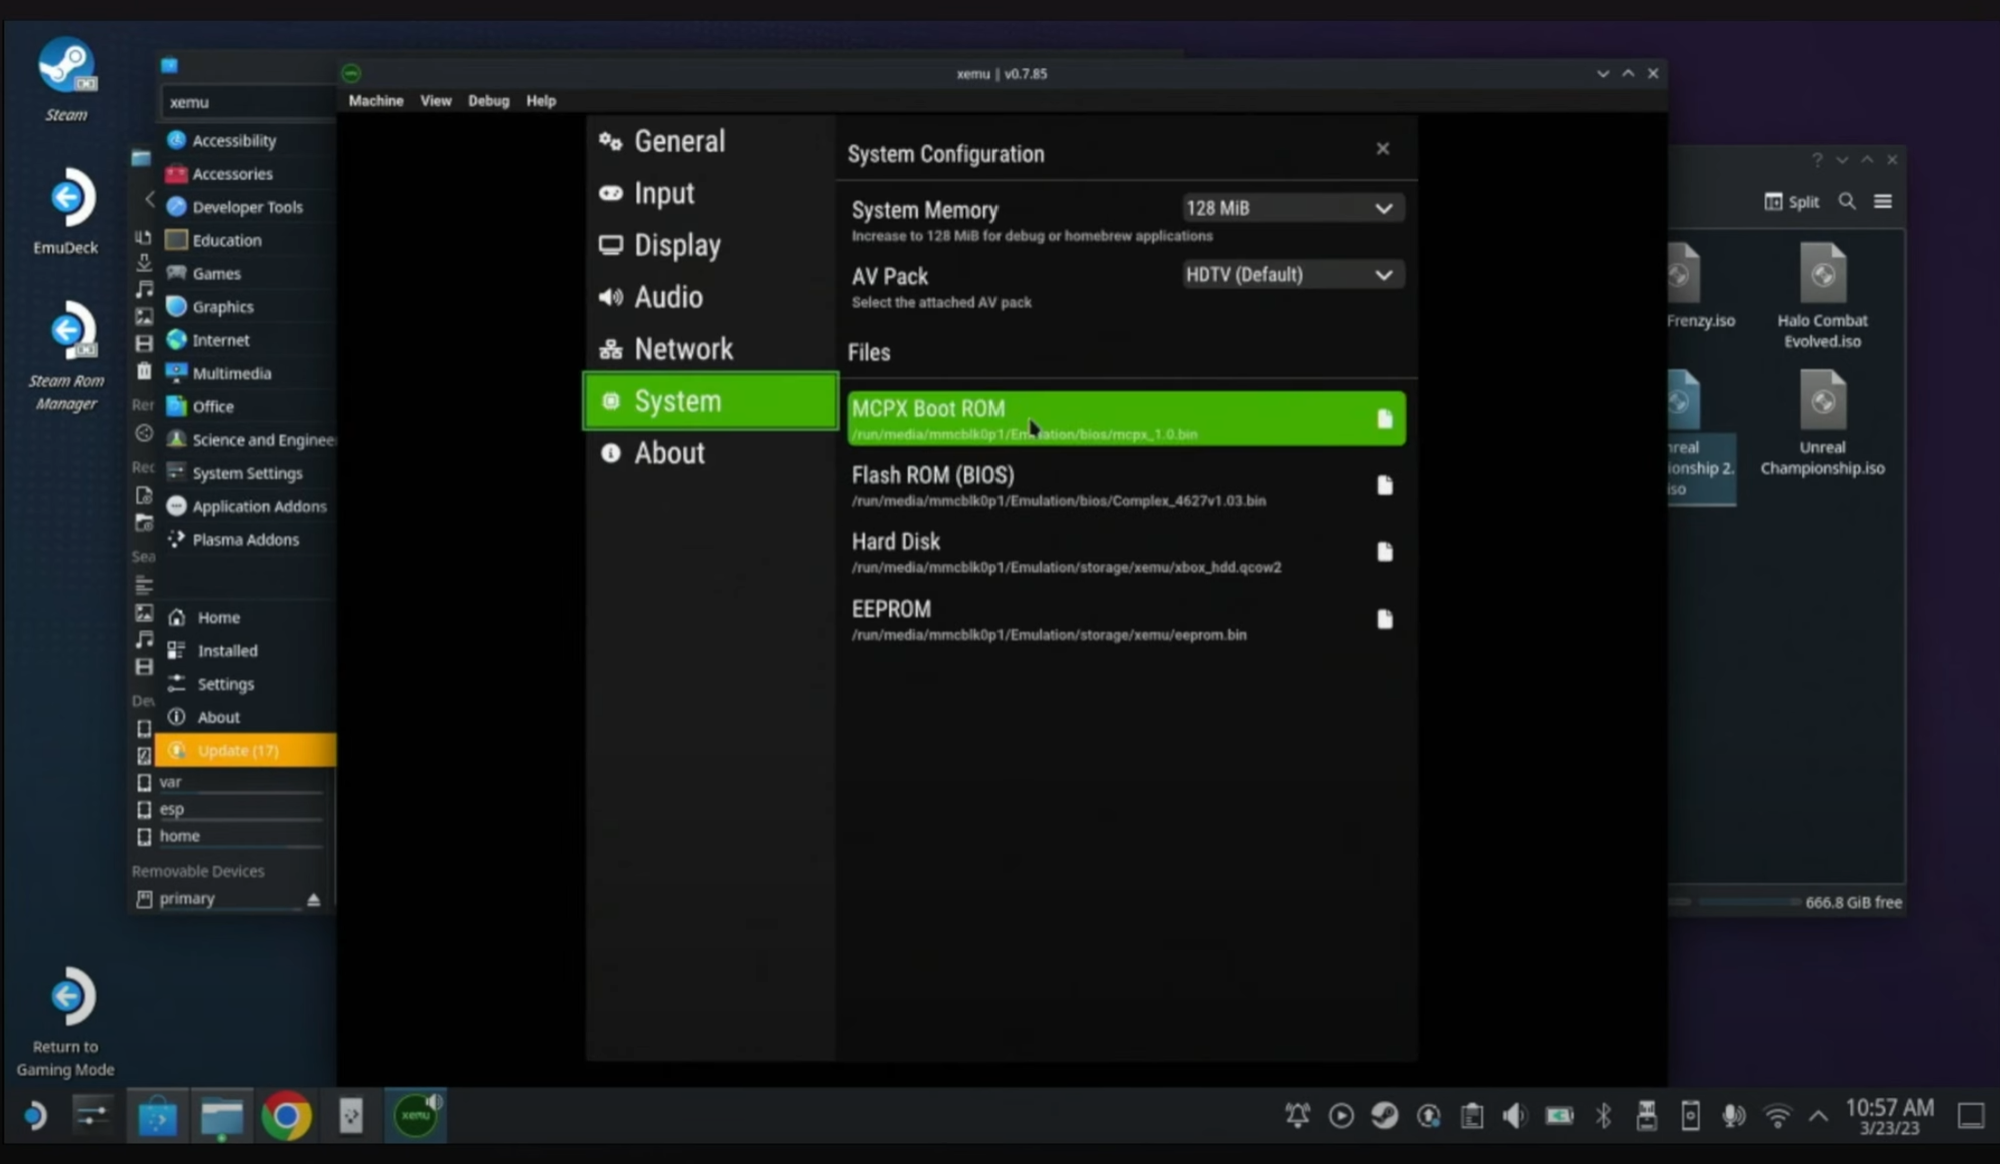Viewport: 2000px width, 1164px height.
Task: Open Discover About page
Action: (x=246, y=717)
